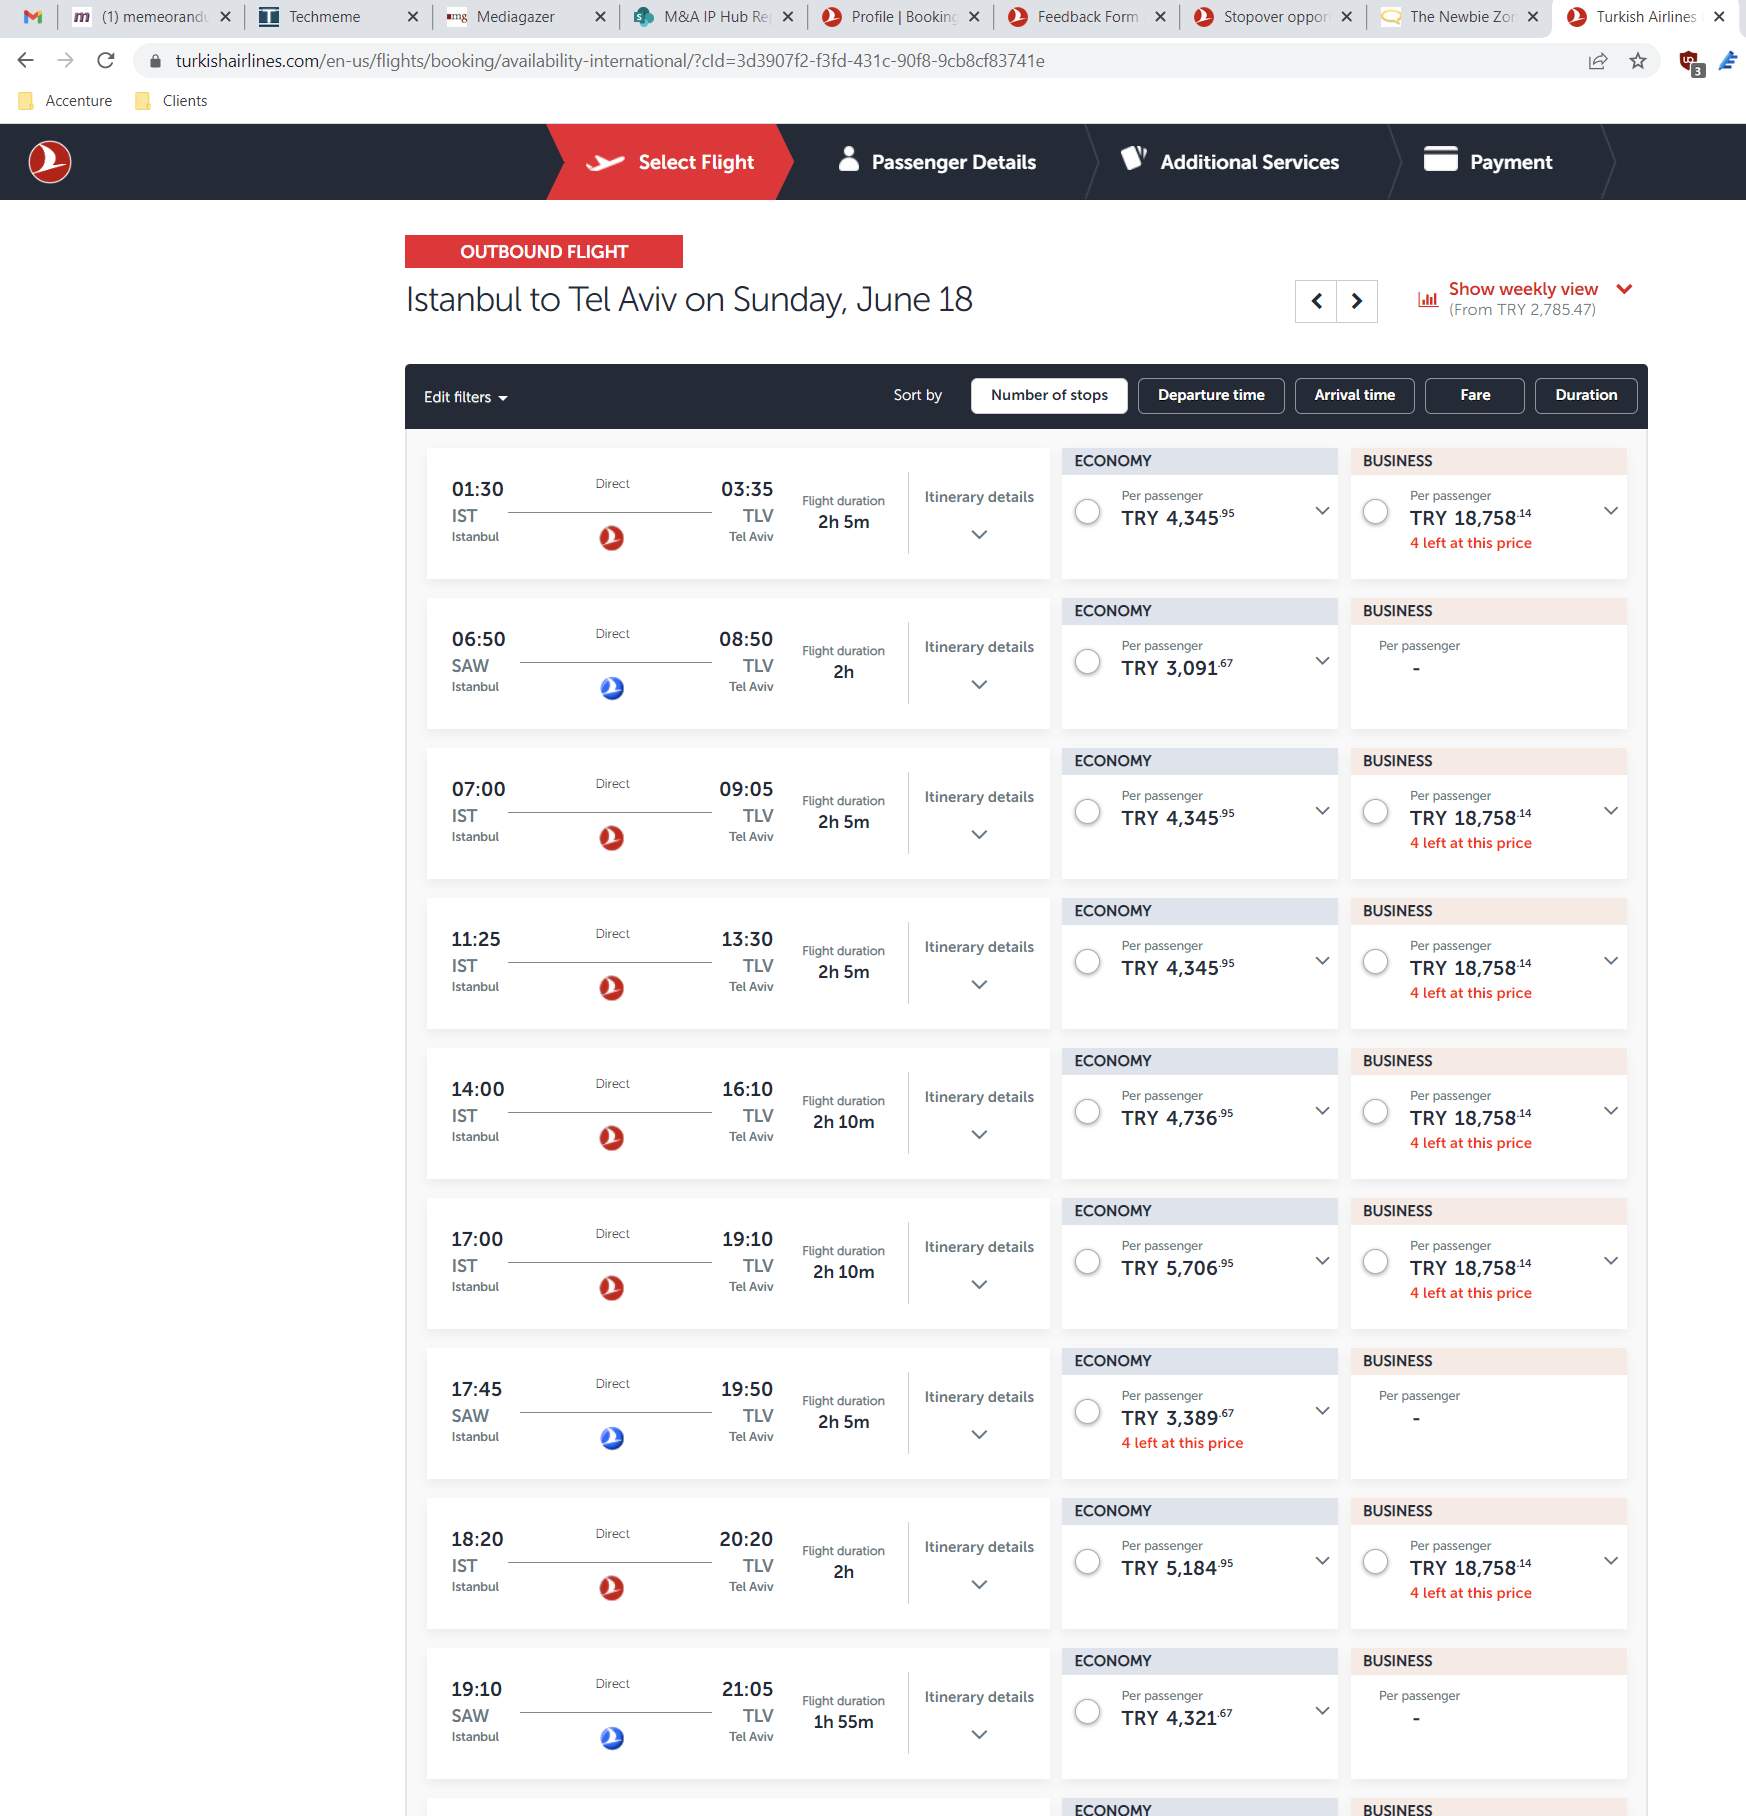Image resolution: width=1746 pixels, height=1816 pixels.
Task: Expand Show weekly view price chart
Action: tap(1523, 289)
